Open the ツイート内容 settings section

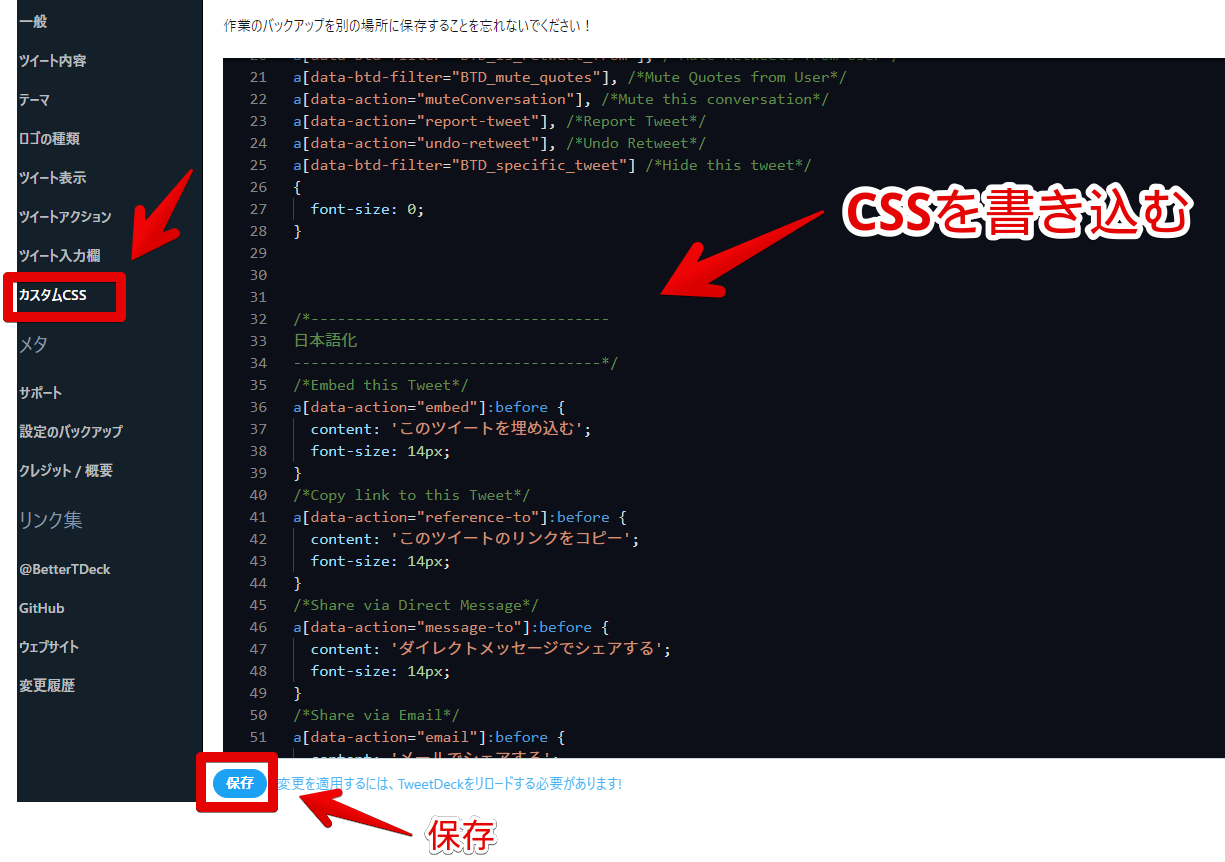click(52, 60)
